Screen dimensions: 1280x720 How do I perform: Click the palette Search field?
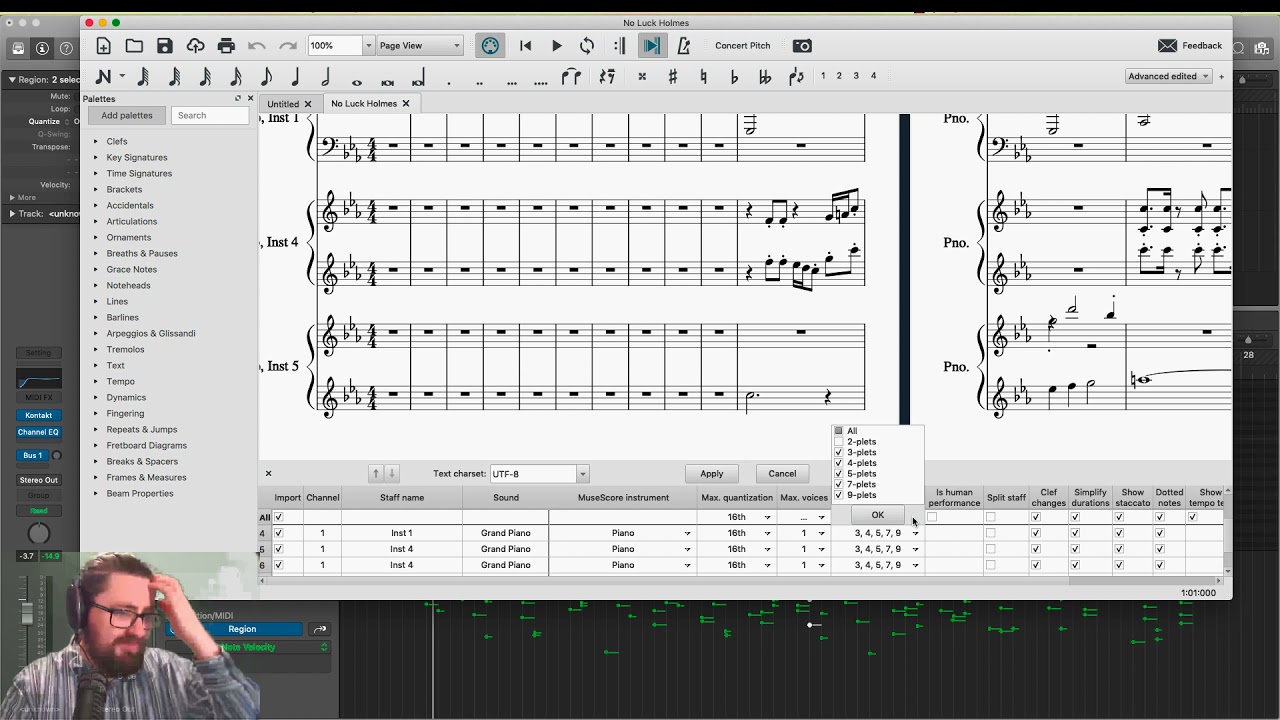210,116
